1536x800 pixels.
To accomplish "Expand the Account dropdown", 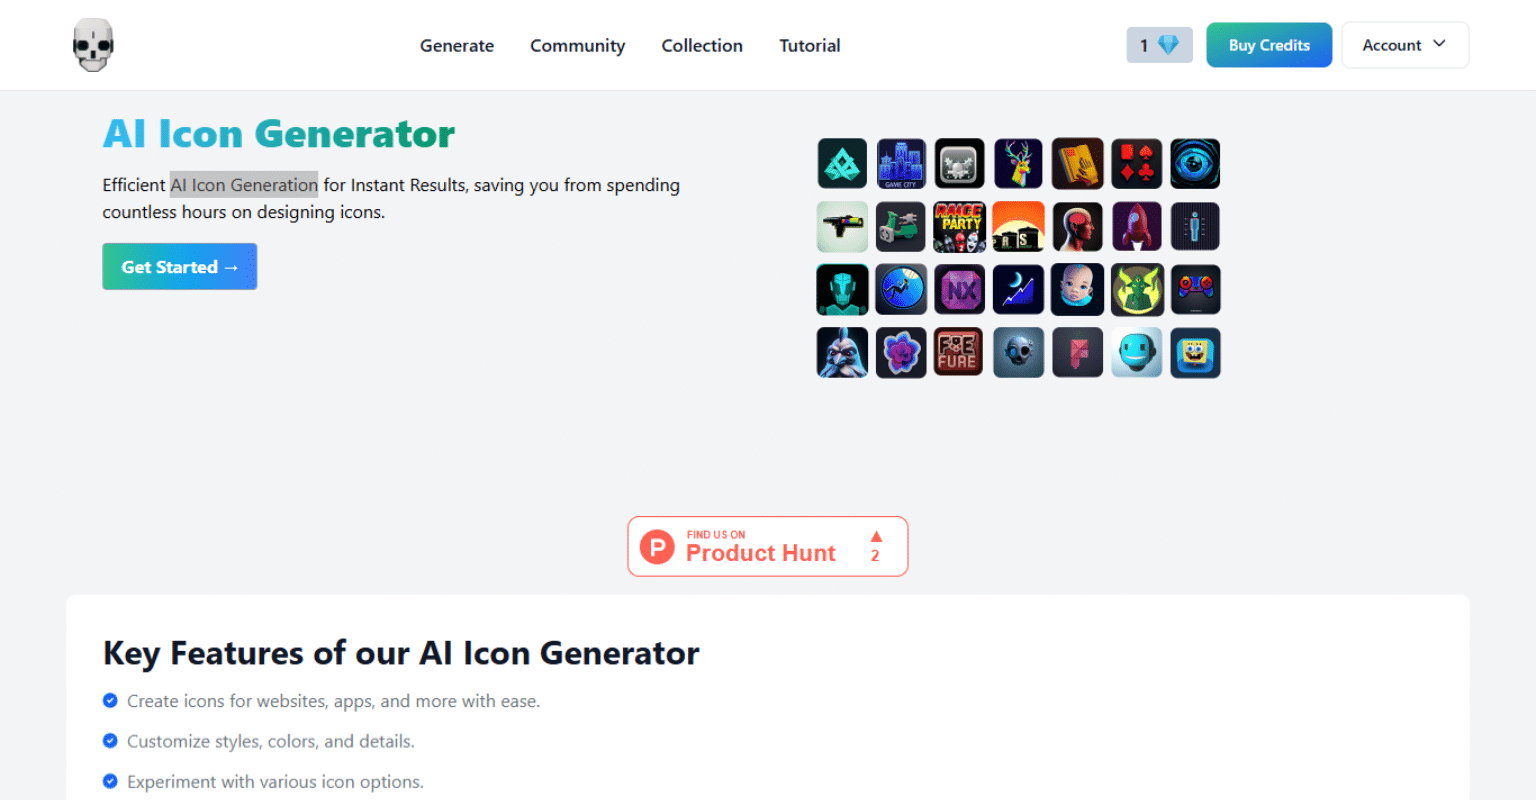I will [1405, 45].
